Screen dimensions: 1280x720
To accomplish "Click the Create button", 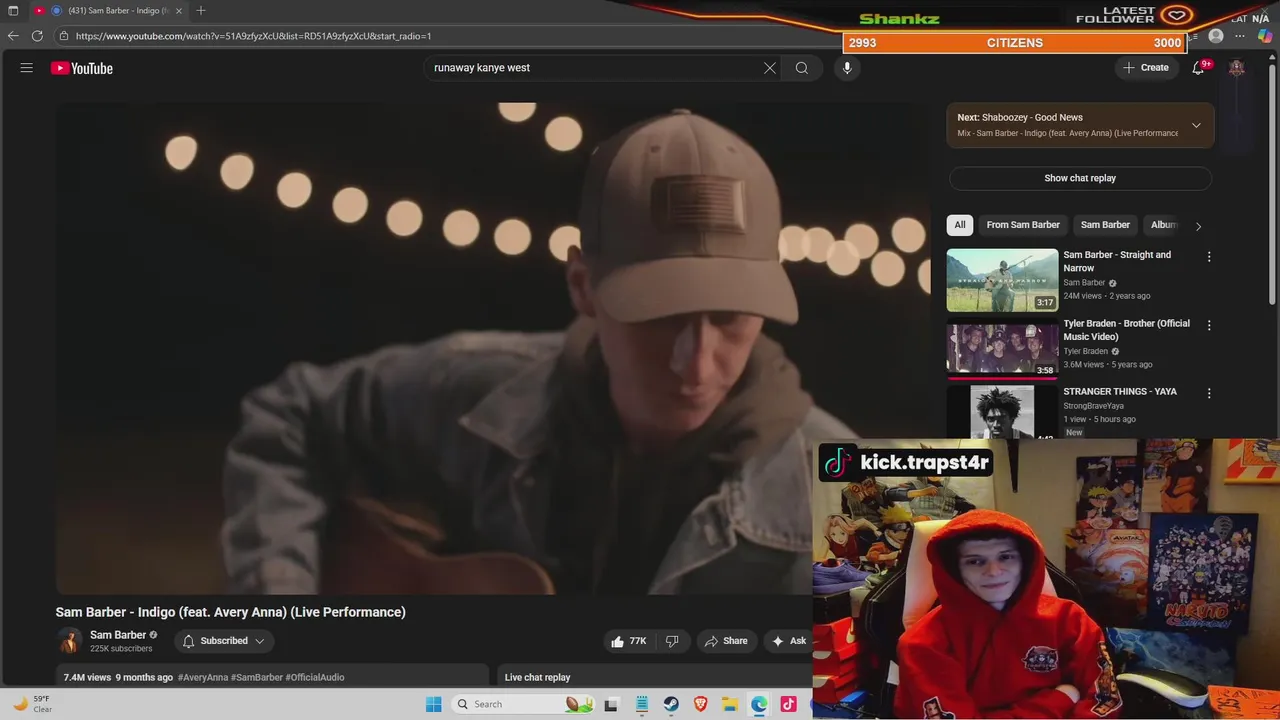I will (x=1146, y=68).
